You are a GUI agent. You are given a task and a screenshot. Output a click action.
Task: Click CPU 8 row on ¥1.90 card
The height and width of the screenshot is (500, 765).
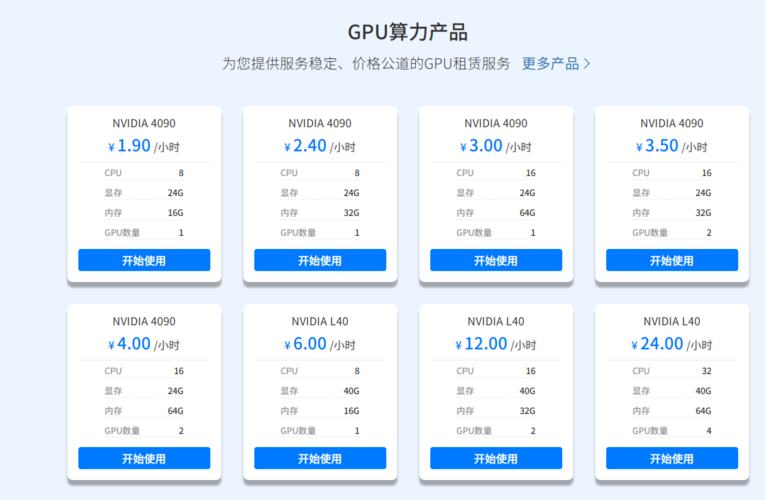(x=144, y=173)
